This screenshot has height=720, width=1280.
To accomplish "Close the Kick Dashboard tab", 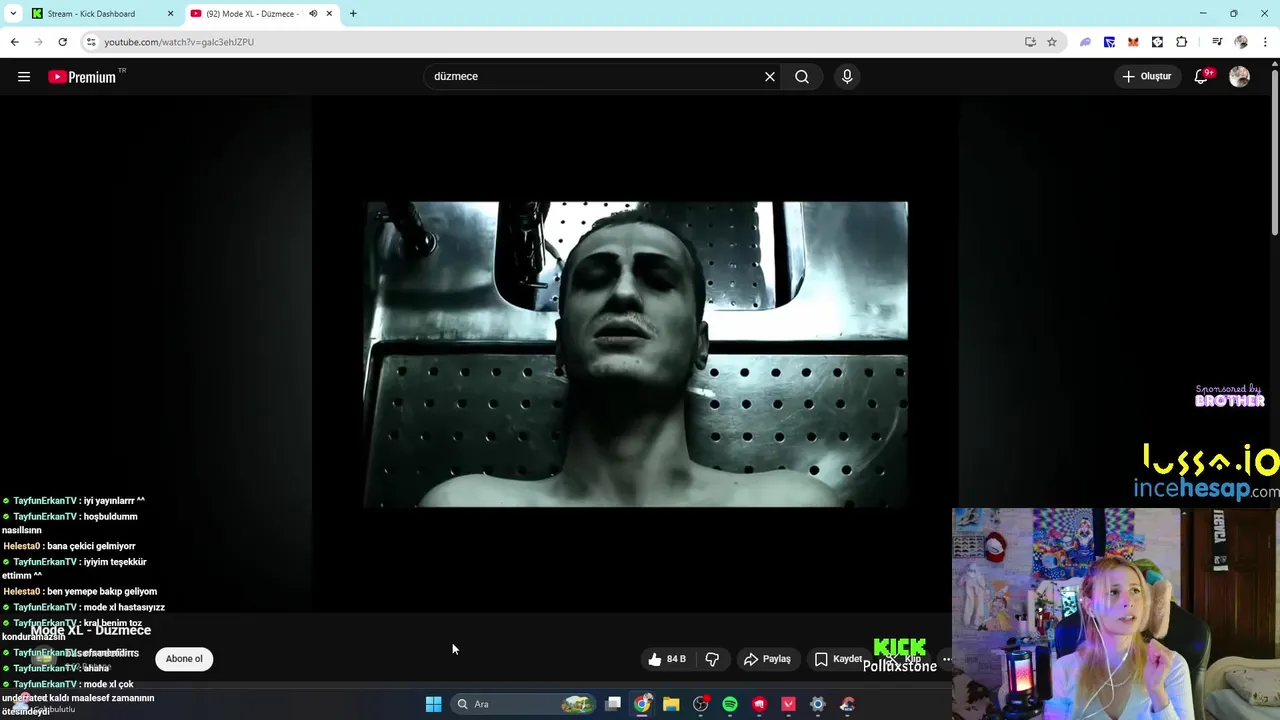I will pos(170,14).
